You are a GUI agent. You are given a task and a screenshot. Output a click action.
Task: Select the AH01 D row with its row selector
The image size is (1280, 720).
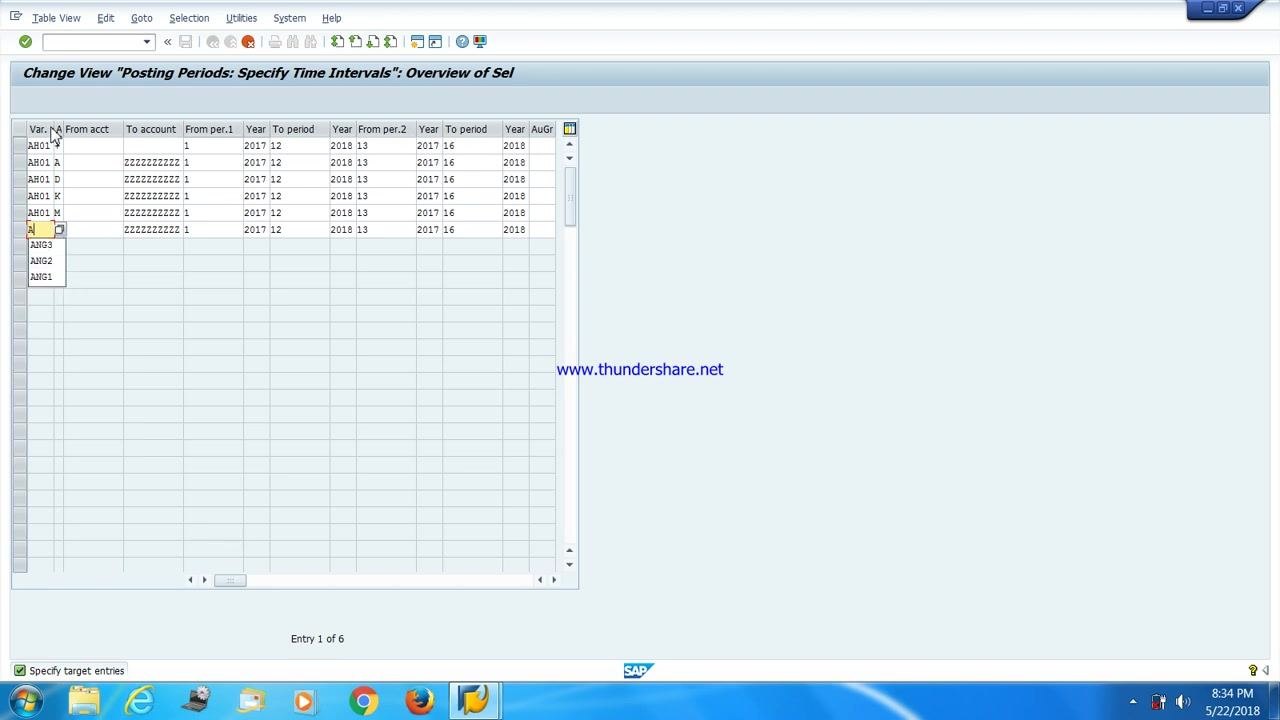click(19, 180)
